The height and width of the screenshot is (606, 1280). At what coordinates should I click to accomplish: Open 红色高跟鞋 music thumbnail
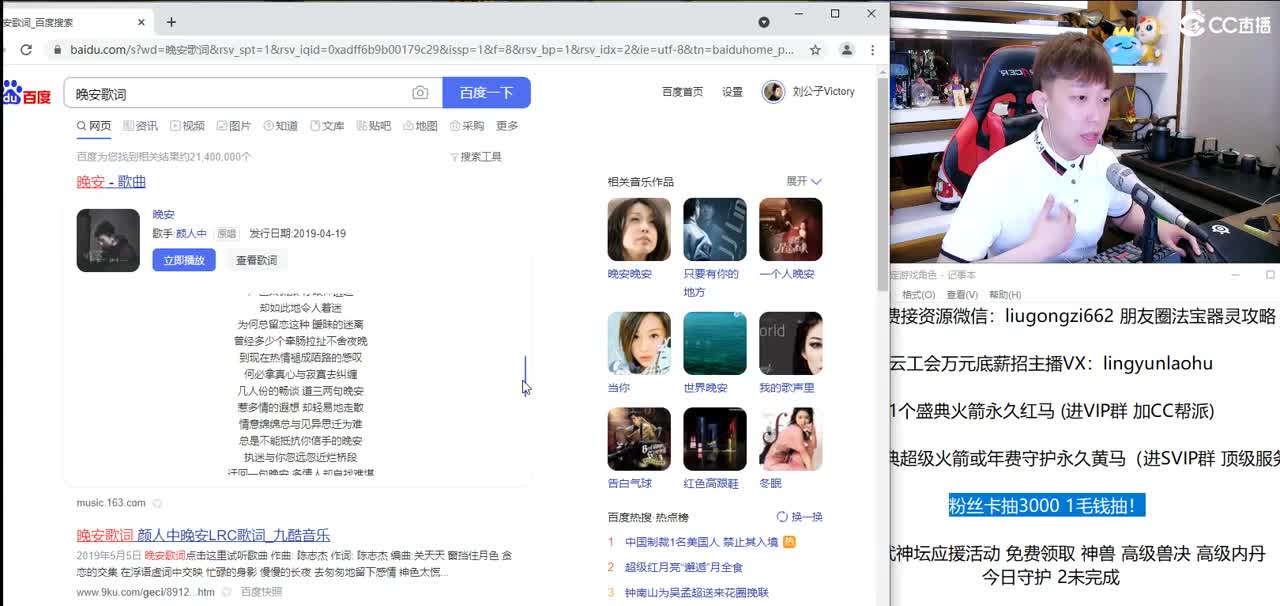click(715, 439)
